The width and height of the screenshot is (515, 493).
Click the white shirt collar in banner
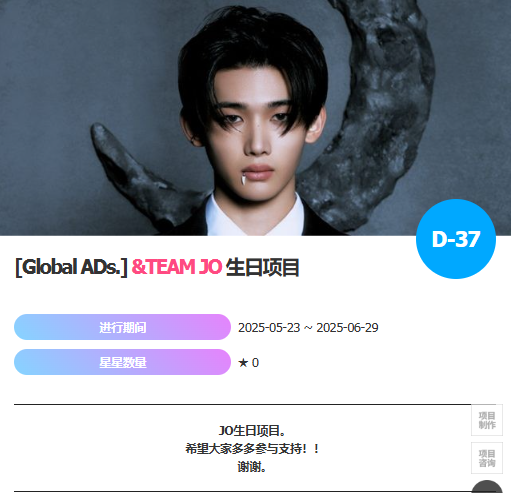pos(255,216)
